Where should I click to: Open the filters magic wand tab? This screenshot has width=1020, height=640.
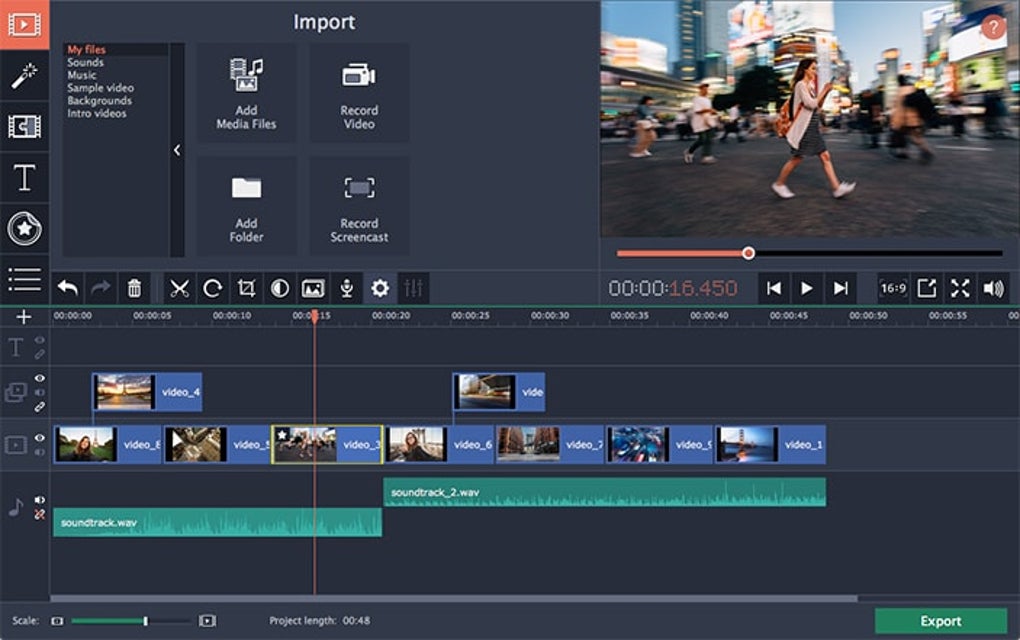(x=24, y=76)
